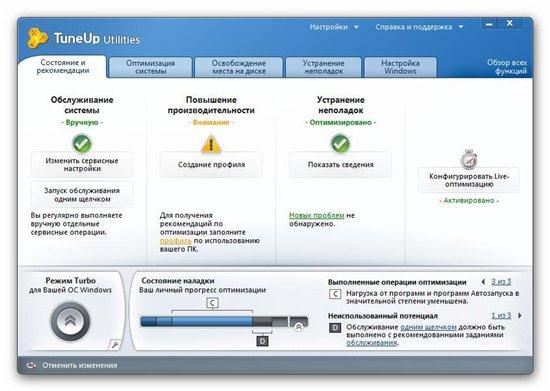
Task: Open the 1 из 3 counter link
Action: coord(501,316)
